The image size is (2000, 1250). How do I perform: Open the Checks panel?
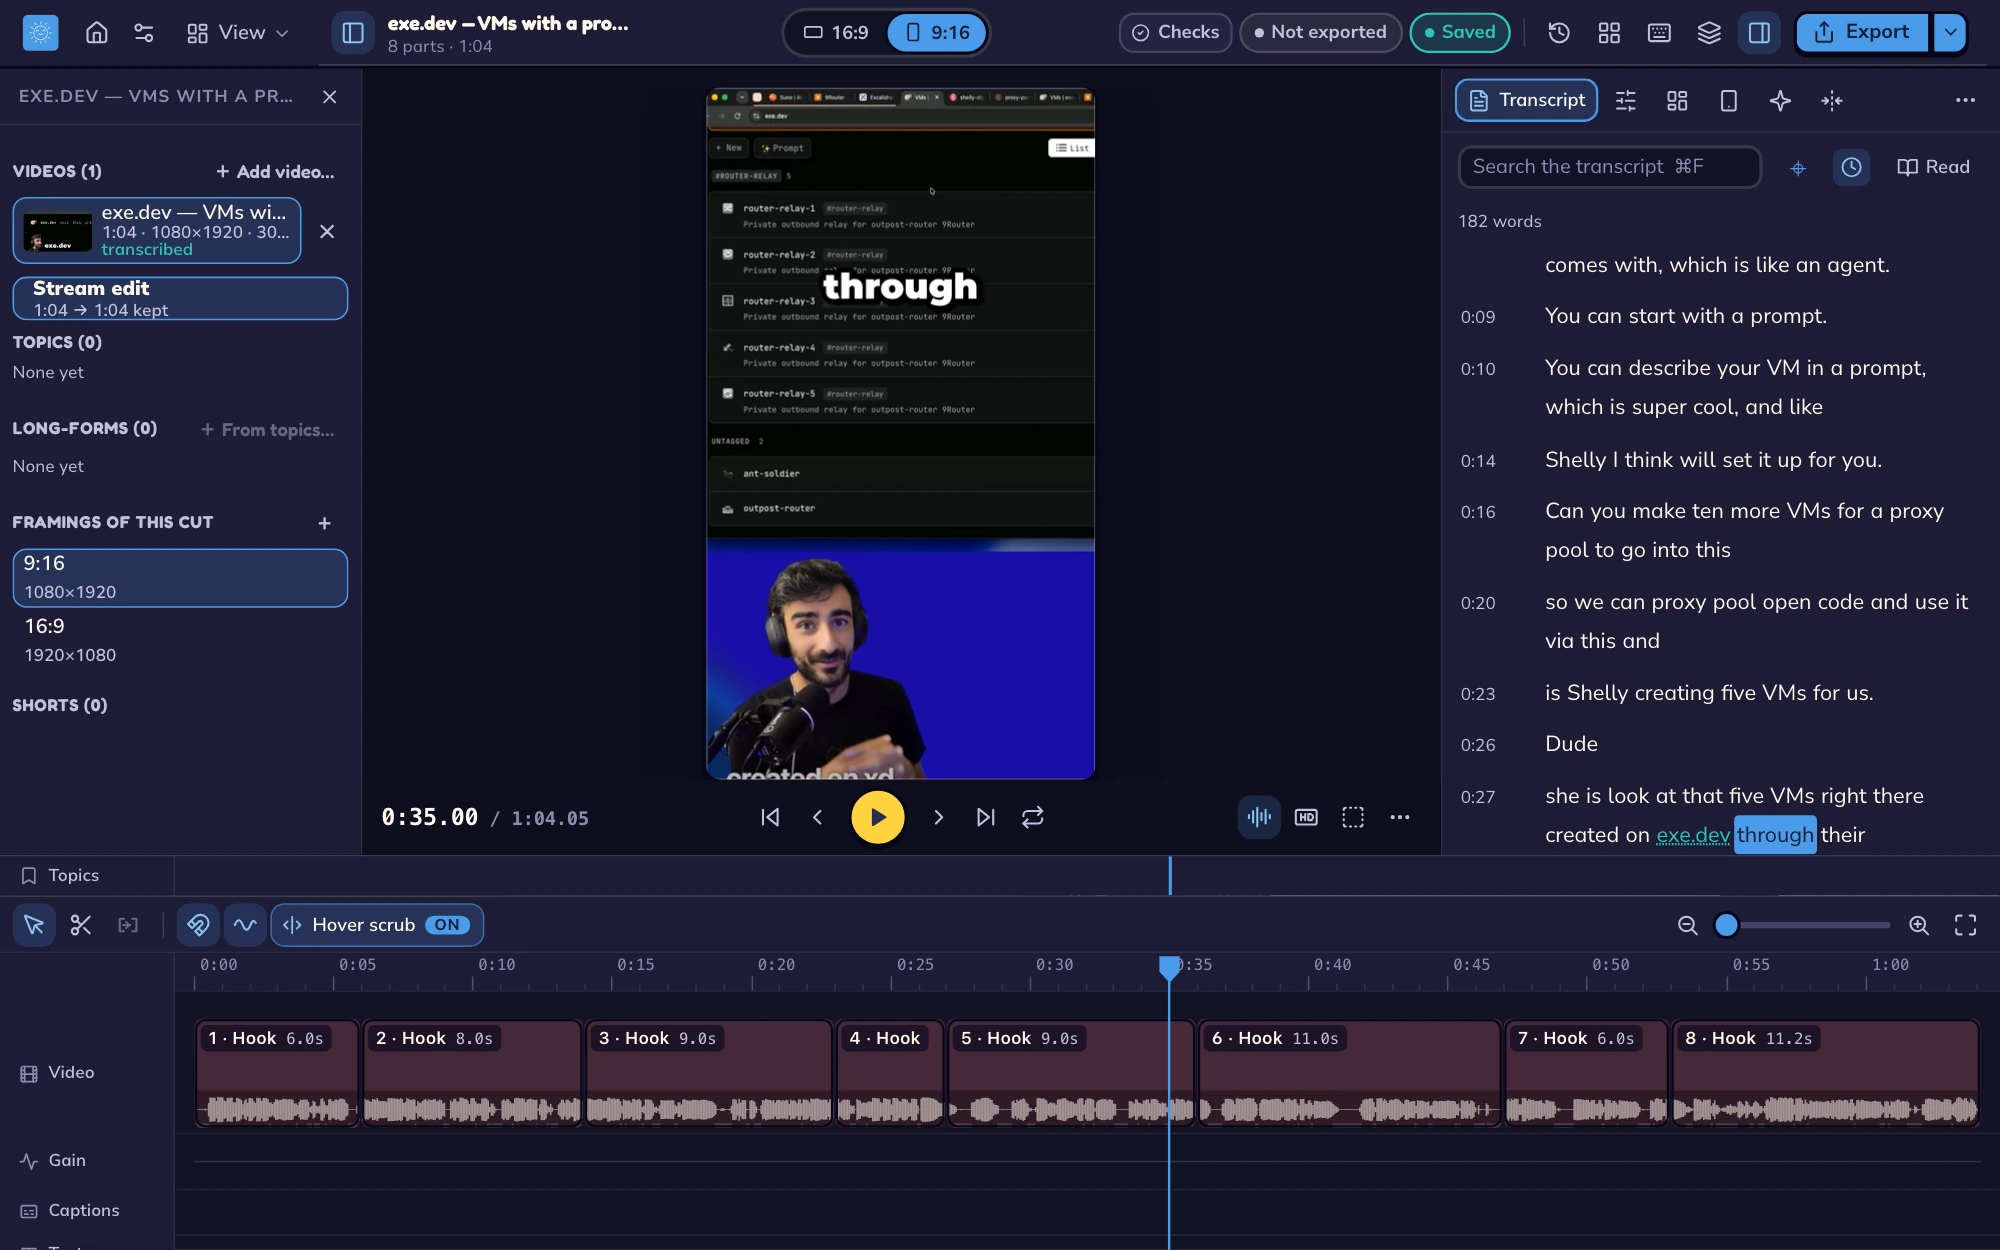click(x=1175, y=32)
